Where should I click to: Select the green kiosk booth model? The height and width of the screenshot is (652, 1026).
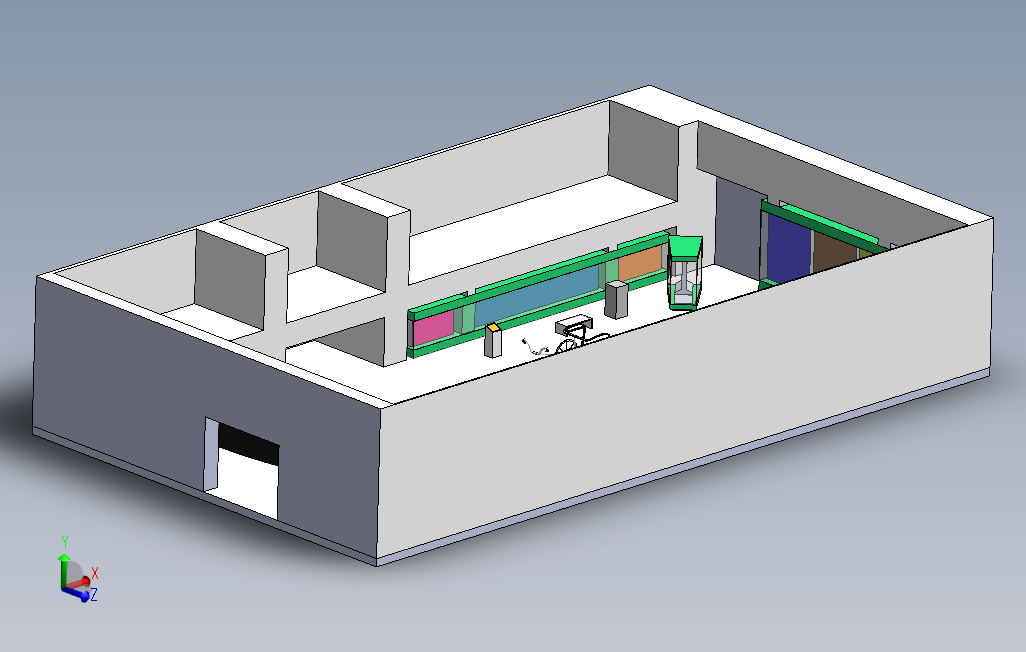point(684,272)
